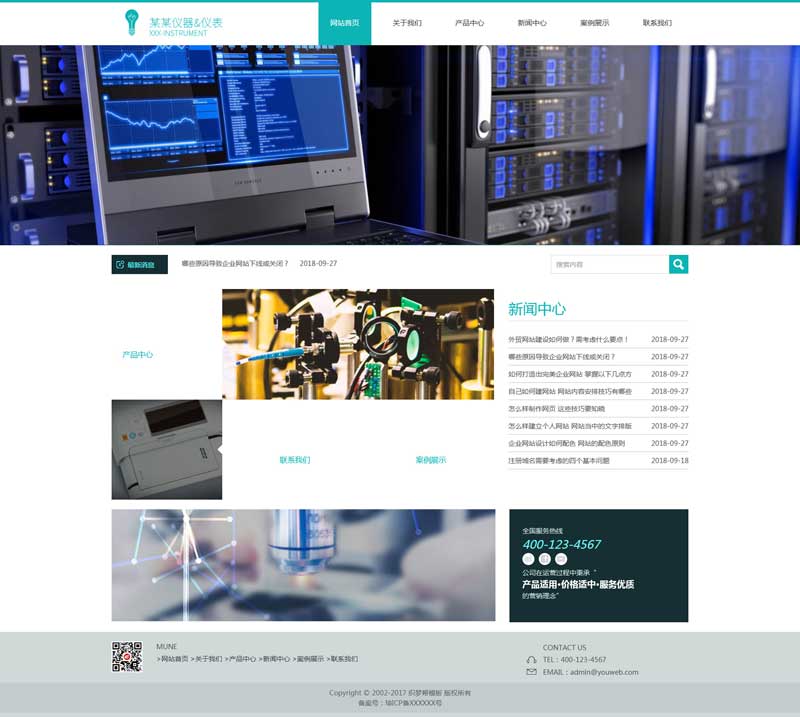The width and height of the screenshot is (800, 717).
Task: Click 新闻中心 link in footer menu
Action: click(276, 659)
